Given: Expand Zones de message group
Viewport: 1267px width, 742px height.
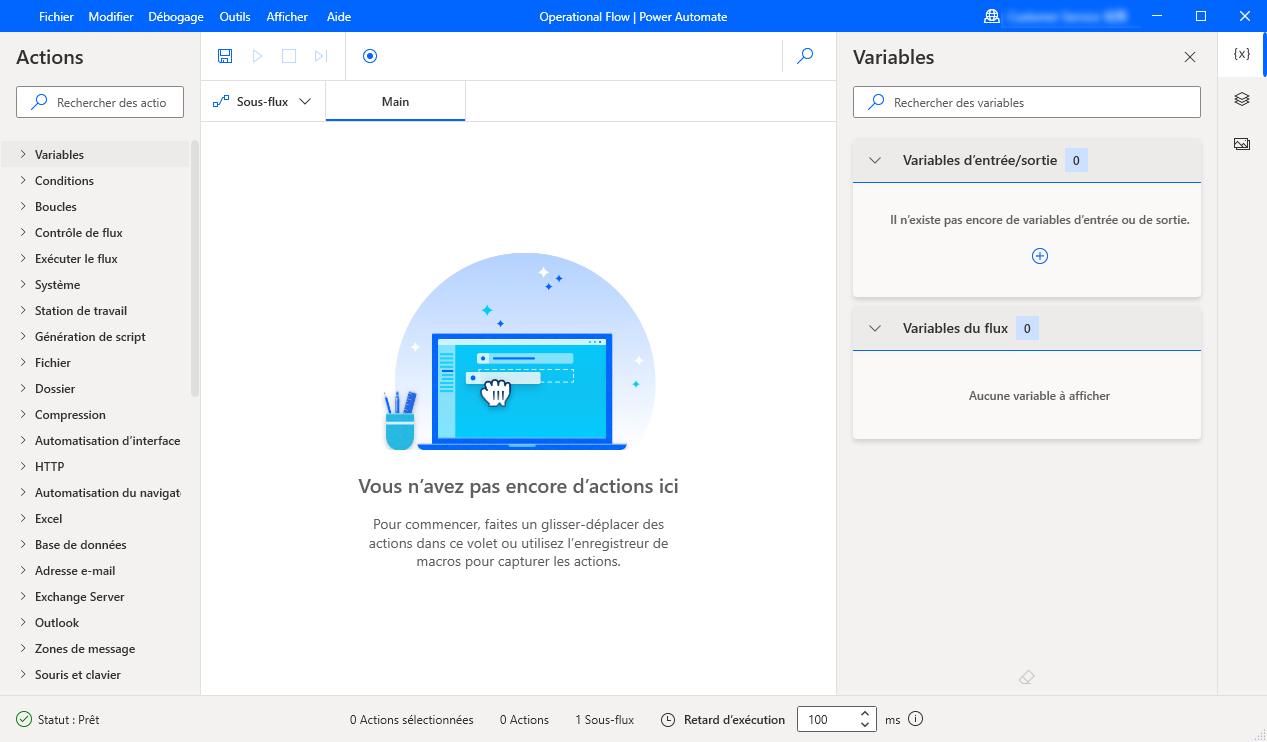Looking at the screenshot, I should pos(23,649).
